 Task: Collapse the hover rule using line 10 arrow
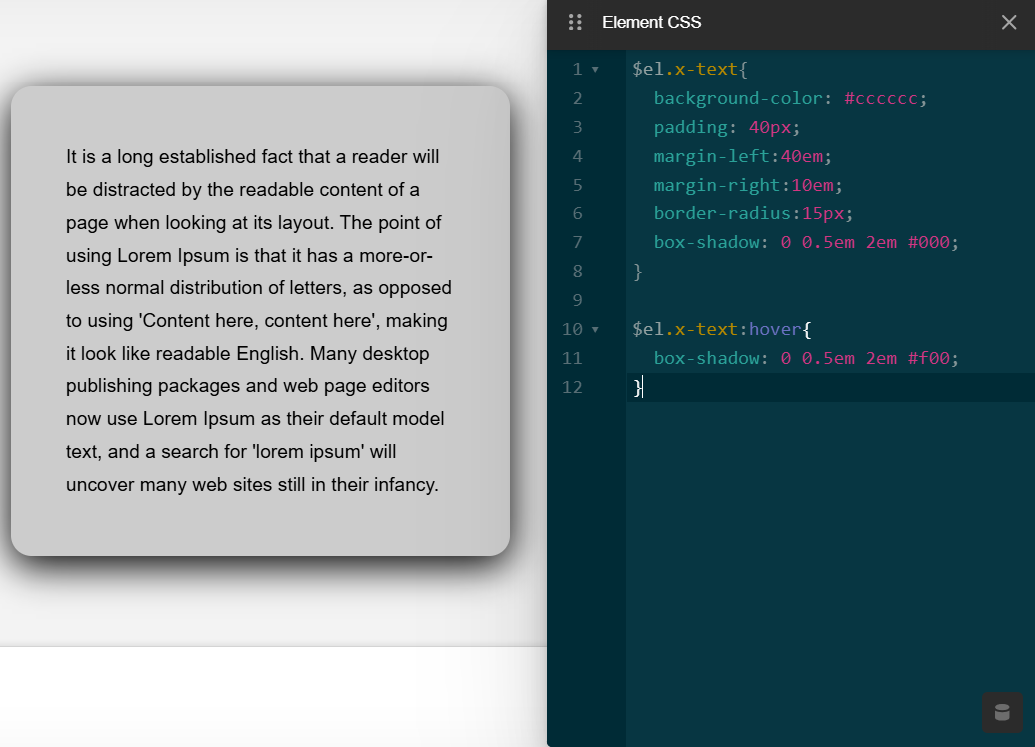595,329
